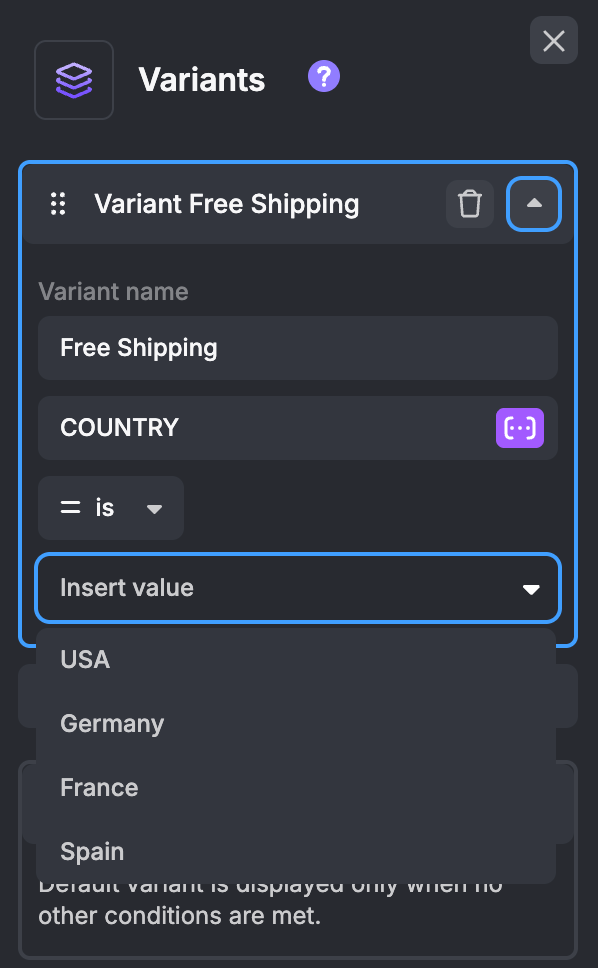This screenshot has height=968, width=598.
Task: Select Germany from the country list
Action: (112, 723)
